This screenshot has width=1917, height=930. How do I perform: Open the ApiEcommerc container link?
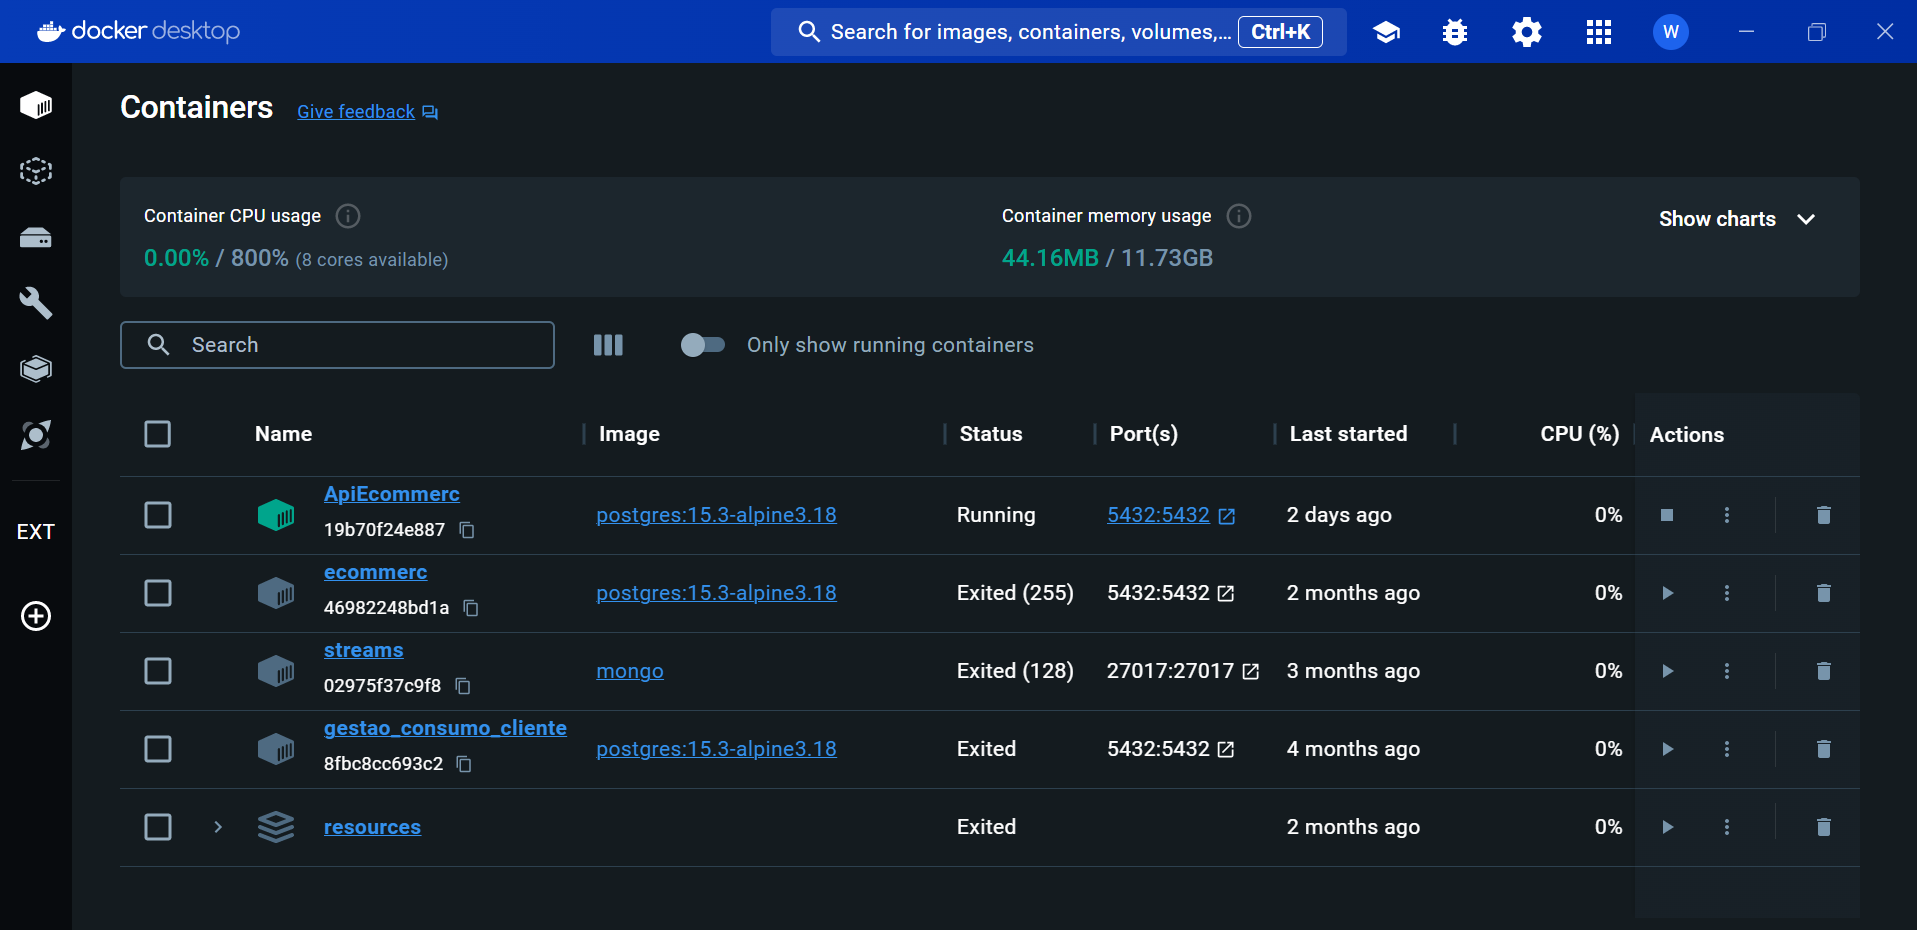(392, 494)
